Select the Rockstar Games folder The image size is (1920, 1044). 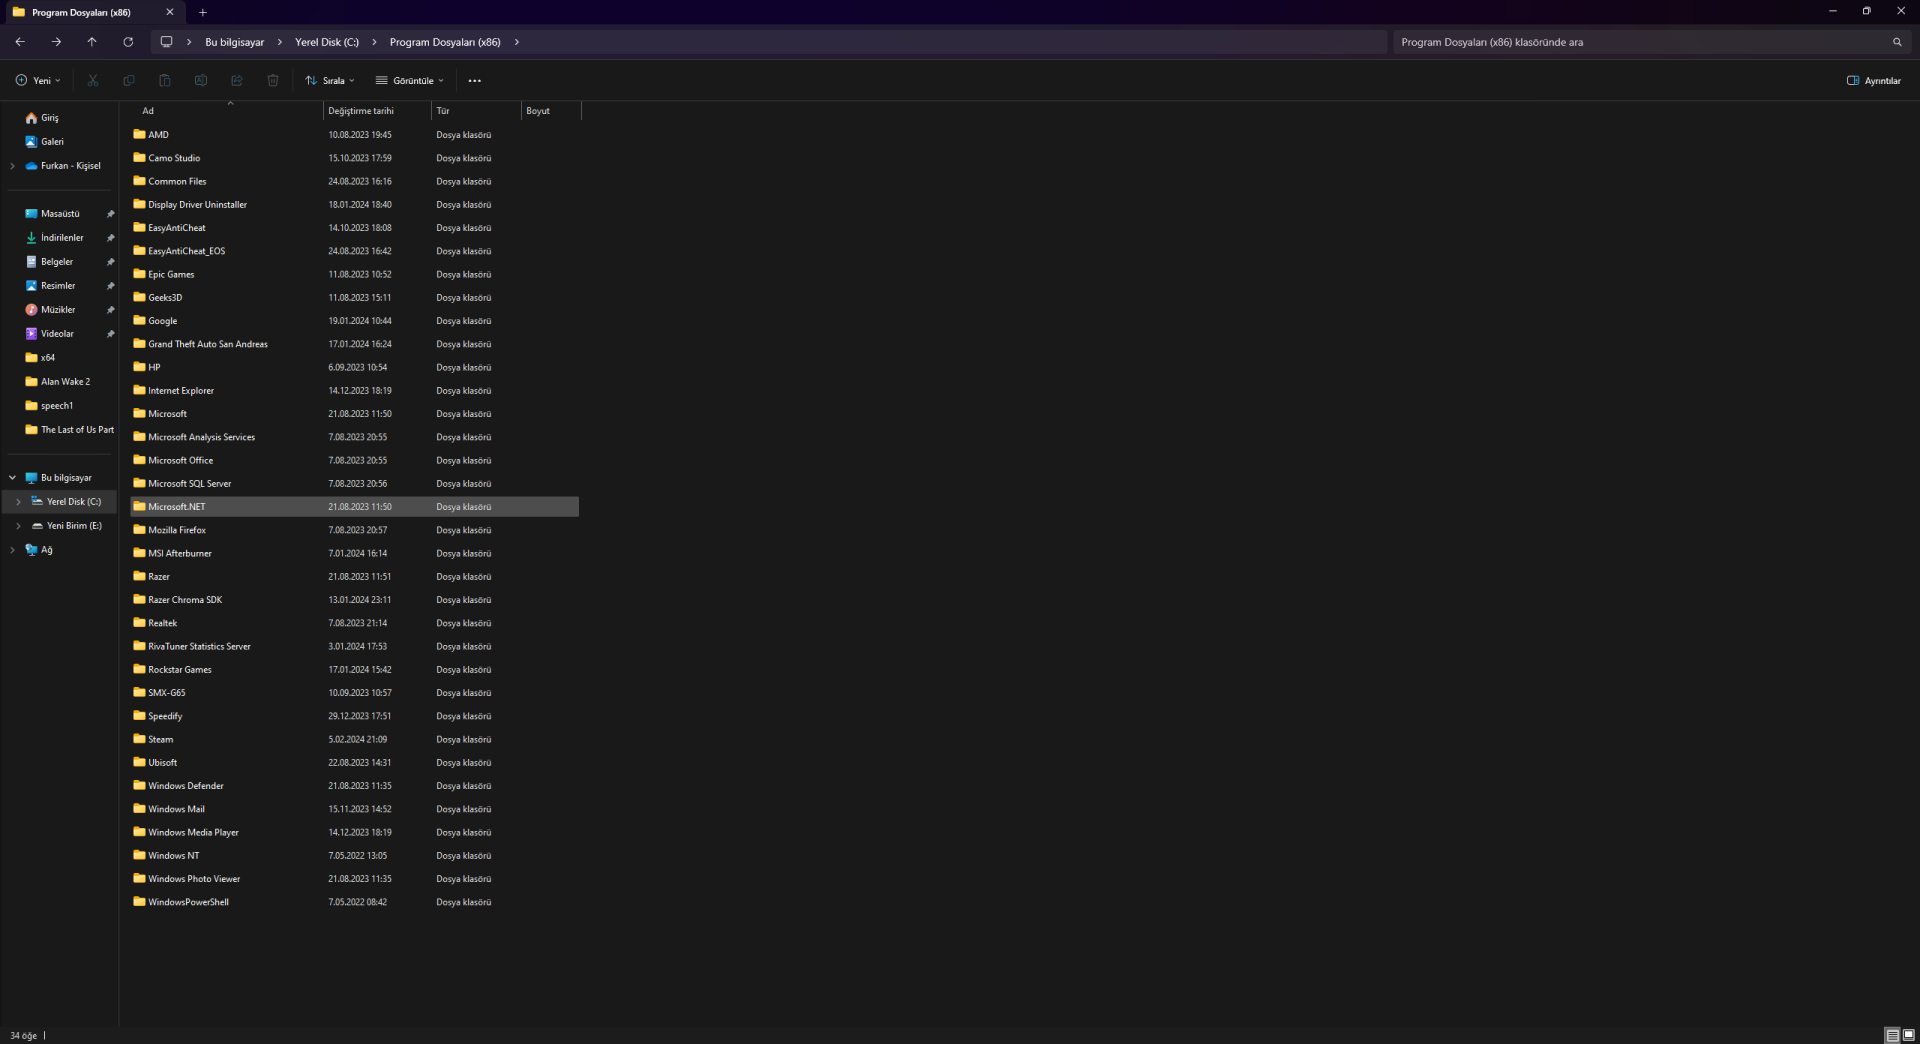coord(355,670)
